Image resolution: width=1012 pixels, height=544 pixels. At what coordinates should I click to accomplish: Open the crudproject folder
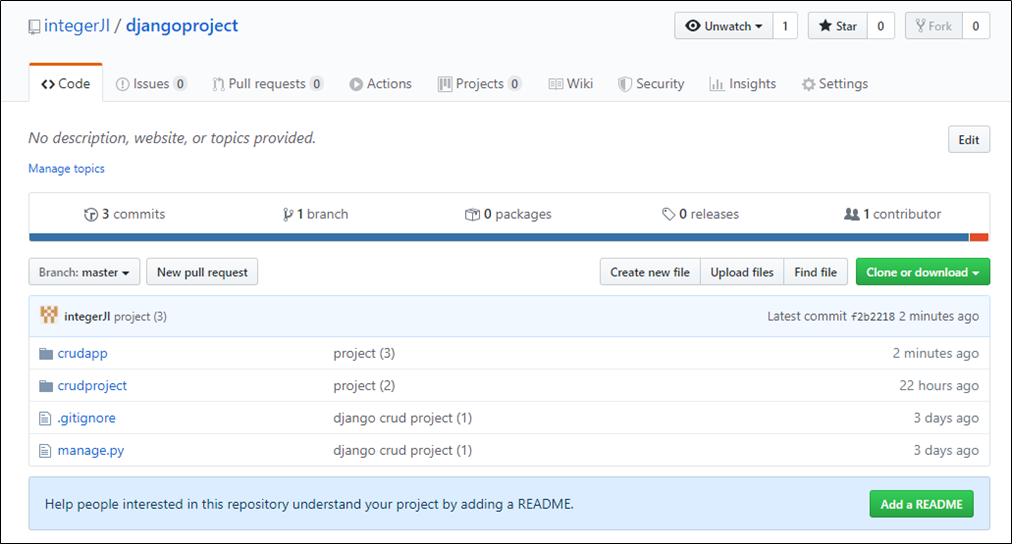point(92,386)
